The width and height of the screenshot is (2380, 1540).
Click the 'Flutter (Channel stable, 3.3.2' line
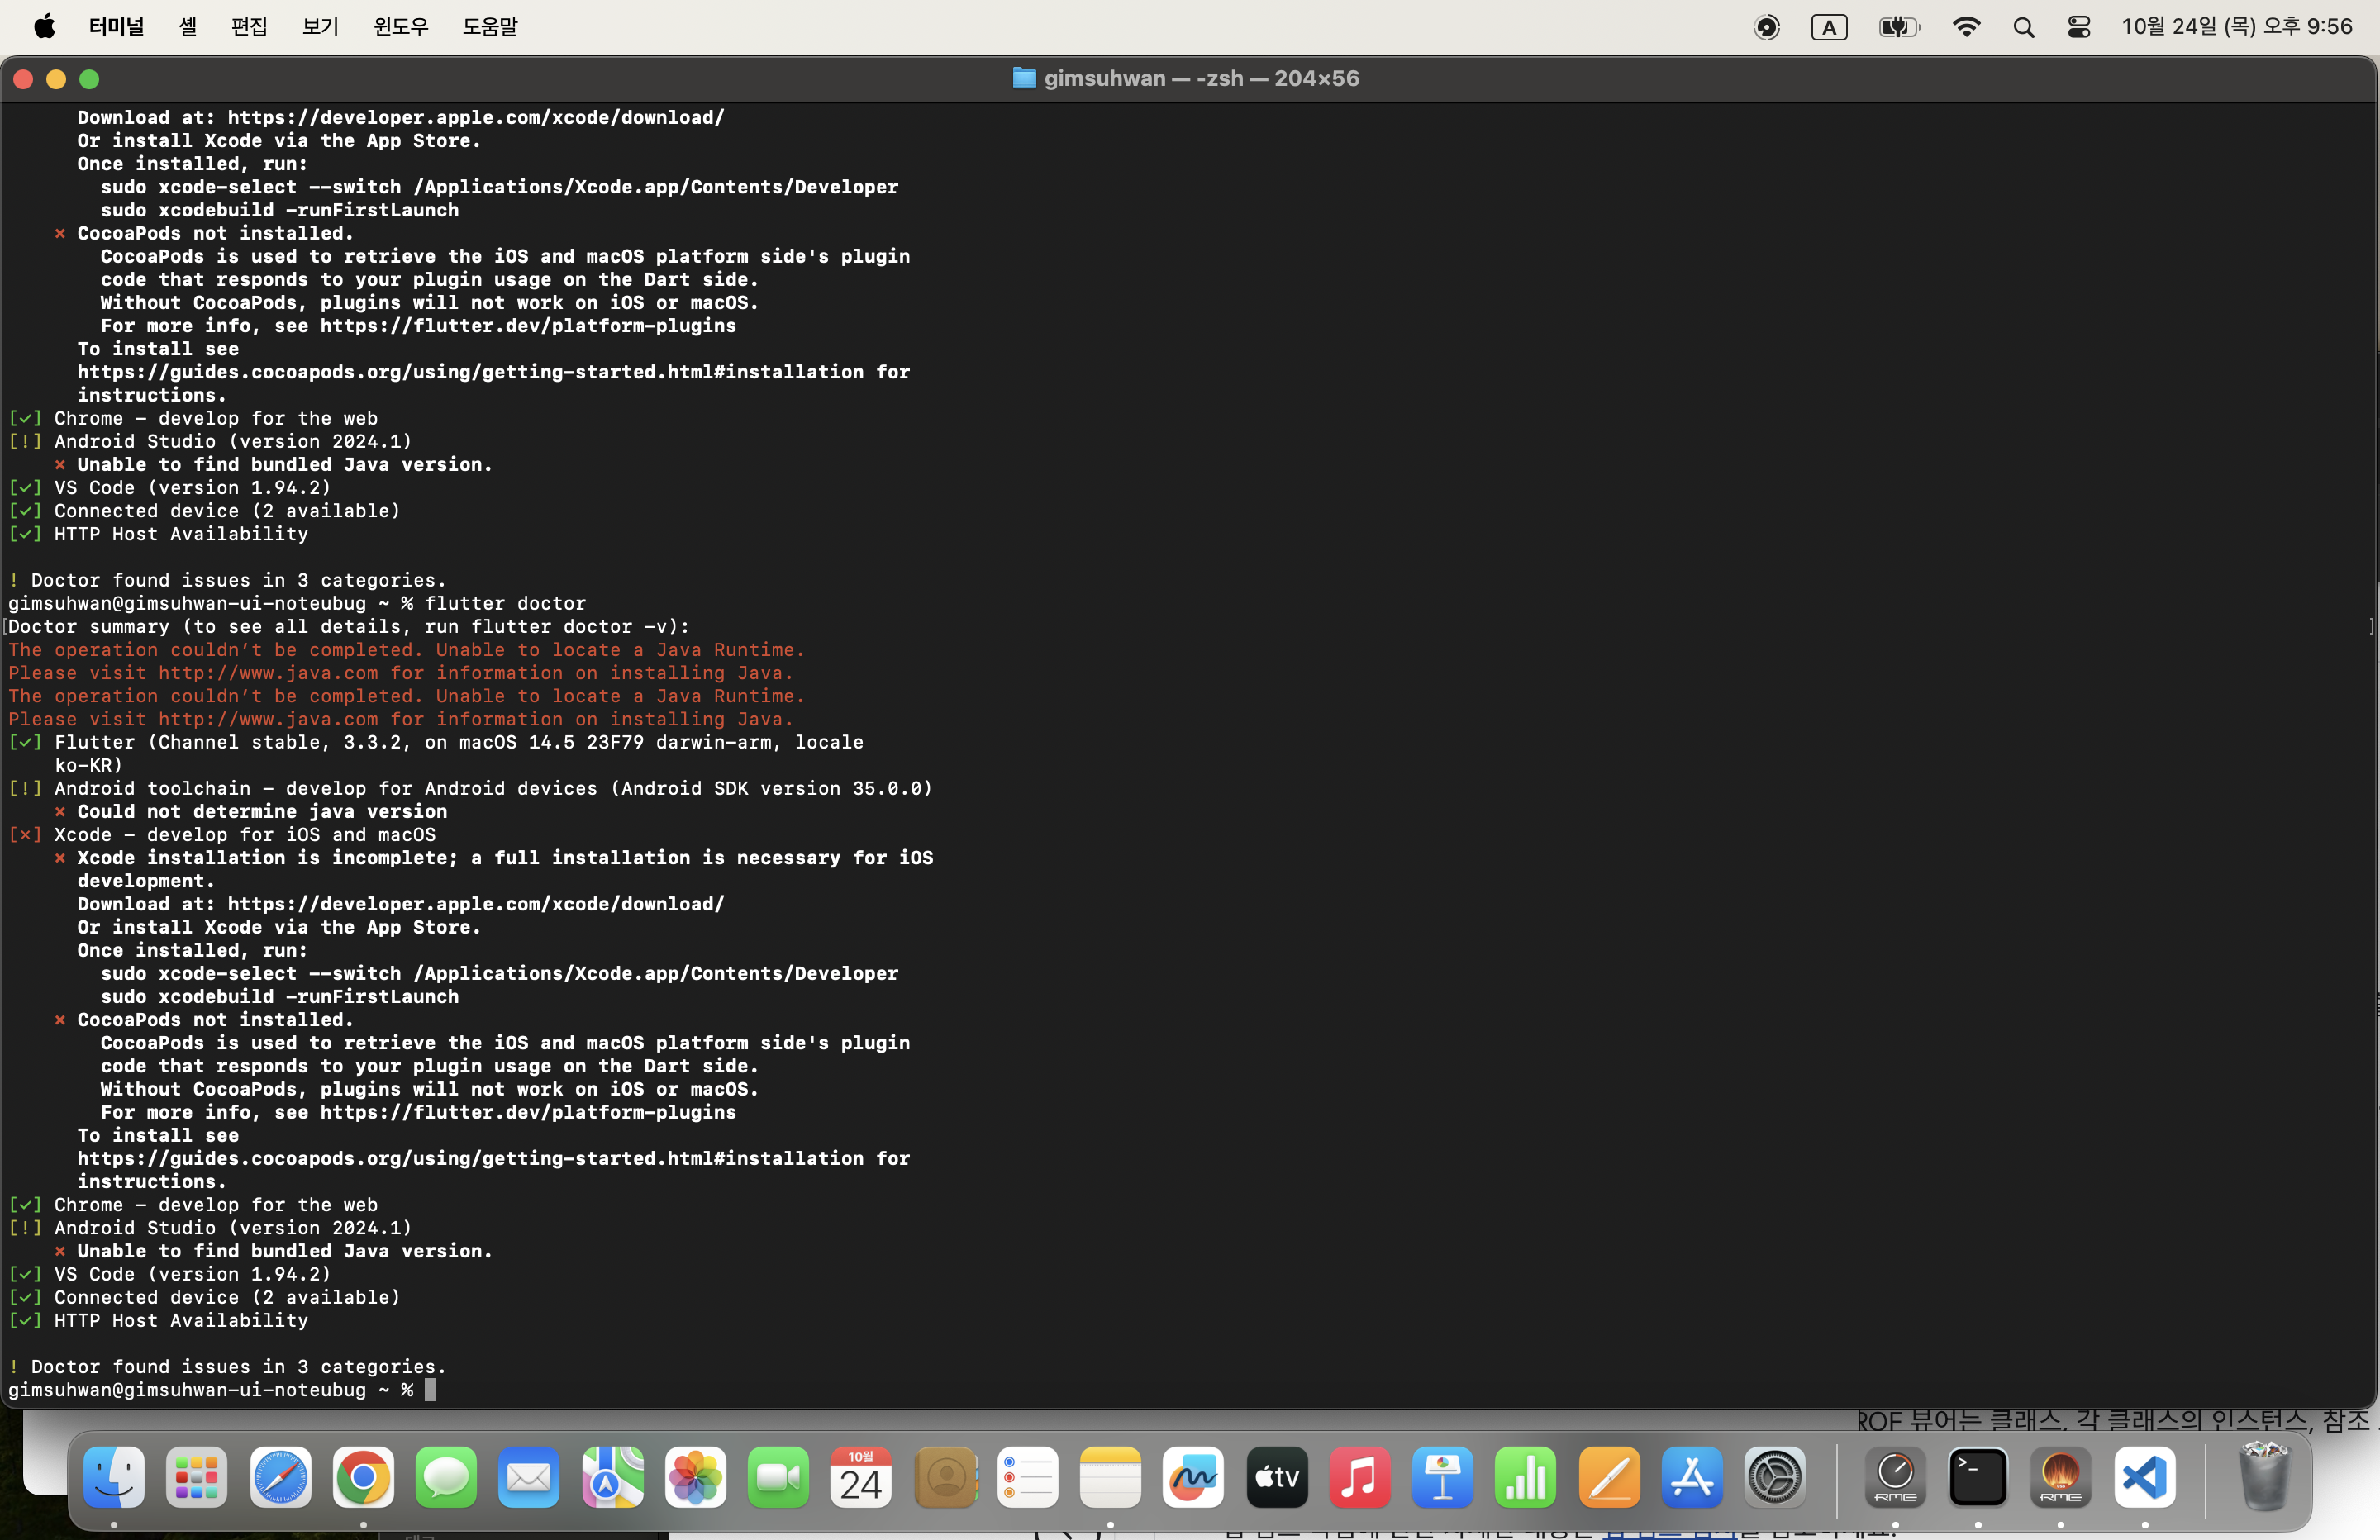point(436,742)
